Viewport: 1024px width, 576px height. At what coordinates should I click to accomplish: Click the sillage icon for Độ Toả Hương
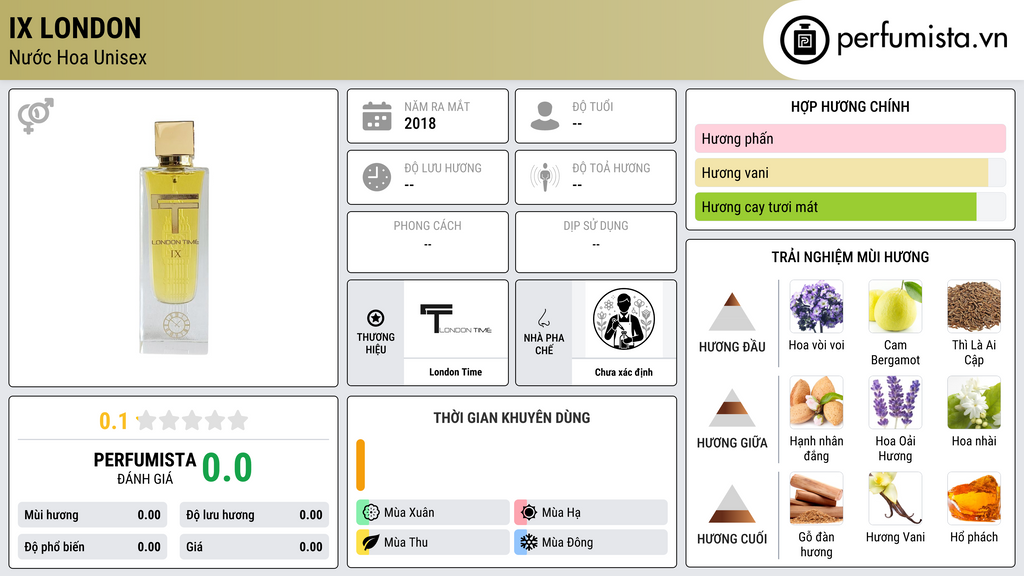tap(545, 177)
